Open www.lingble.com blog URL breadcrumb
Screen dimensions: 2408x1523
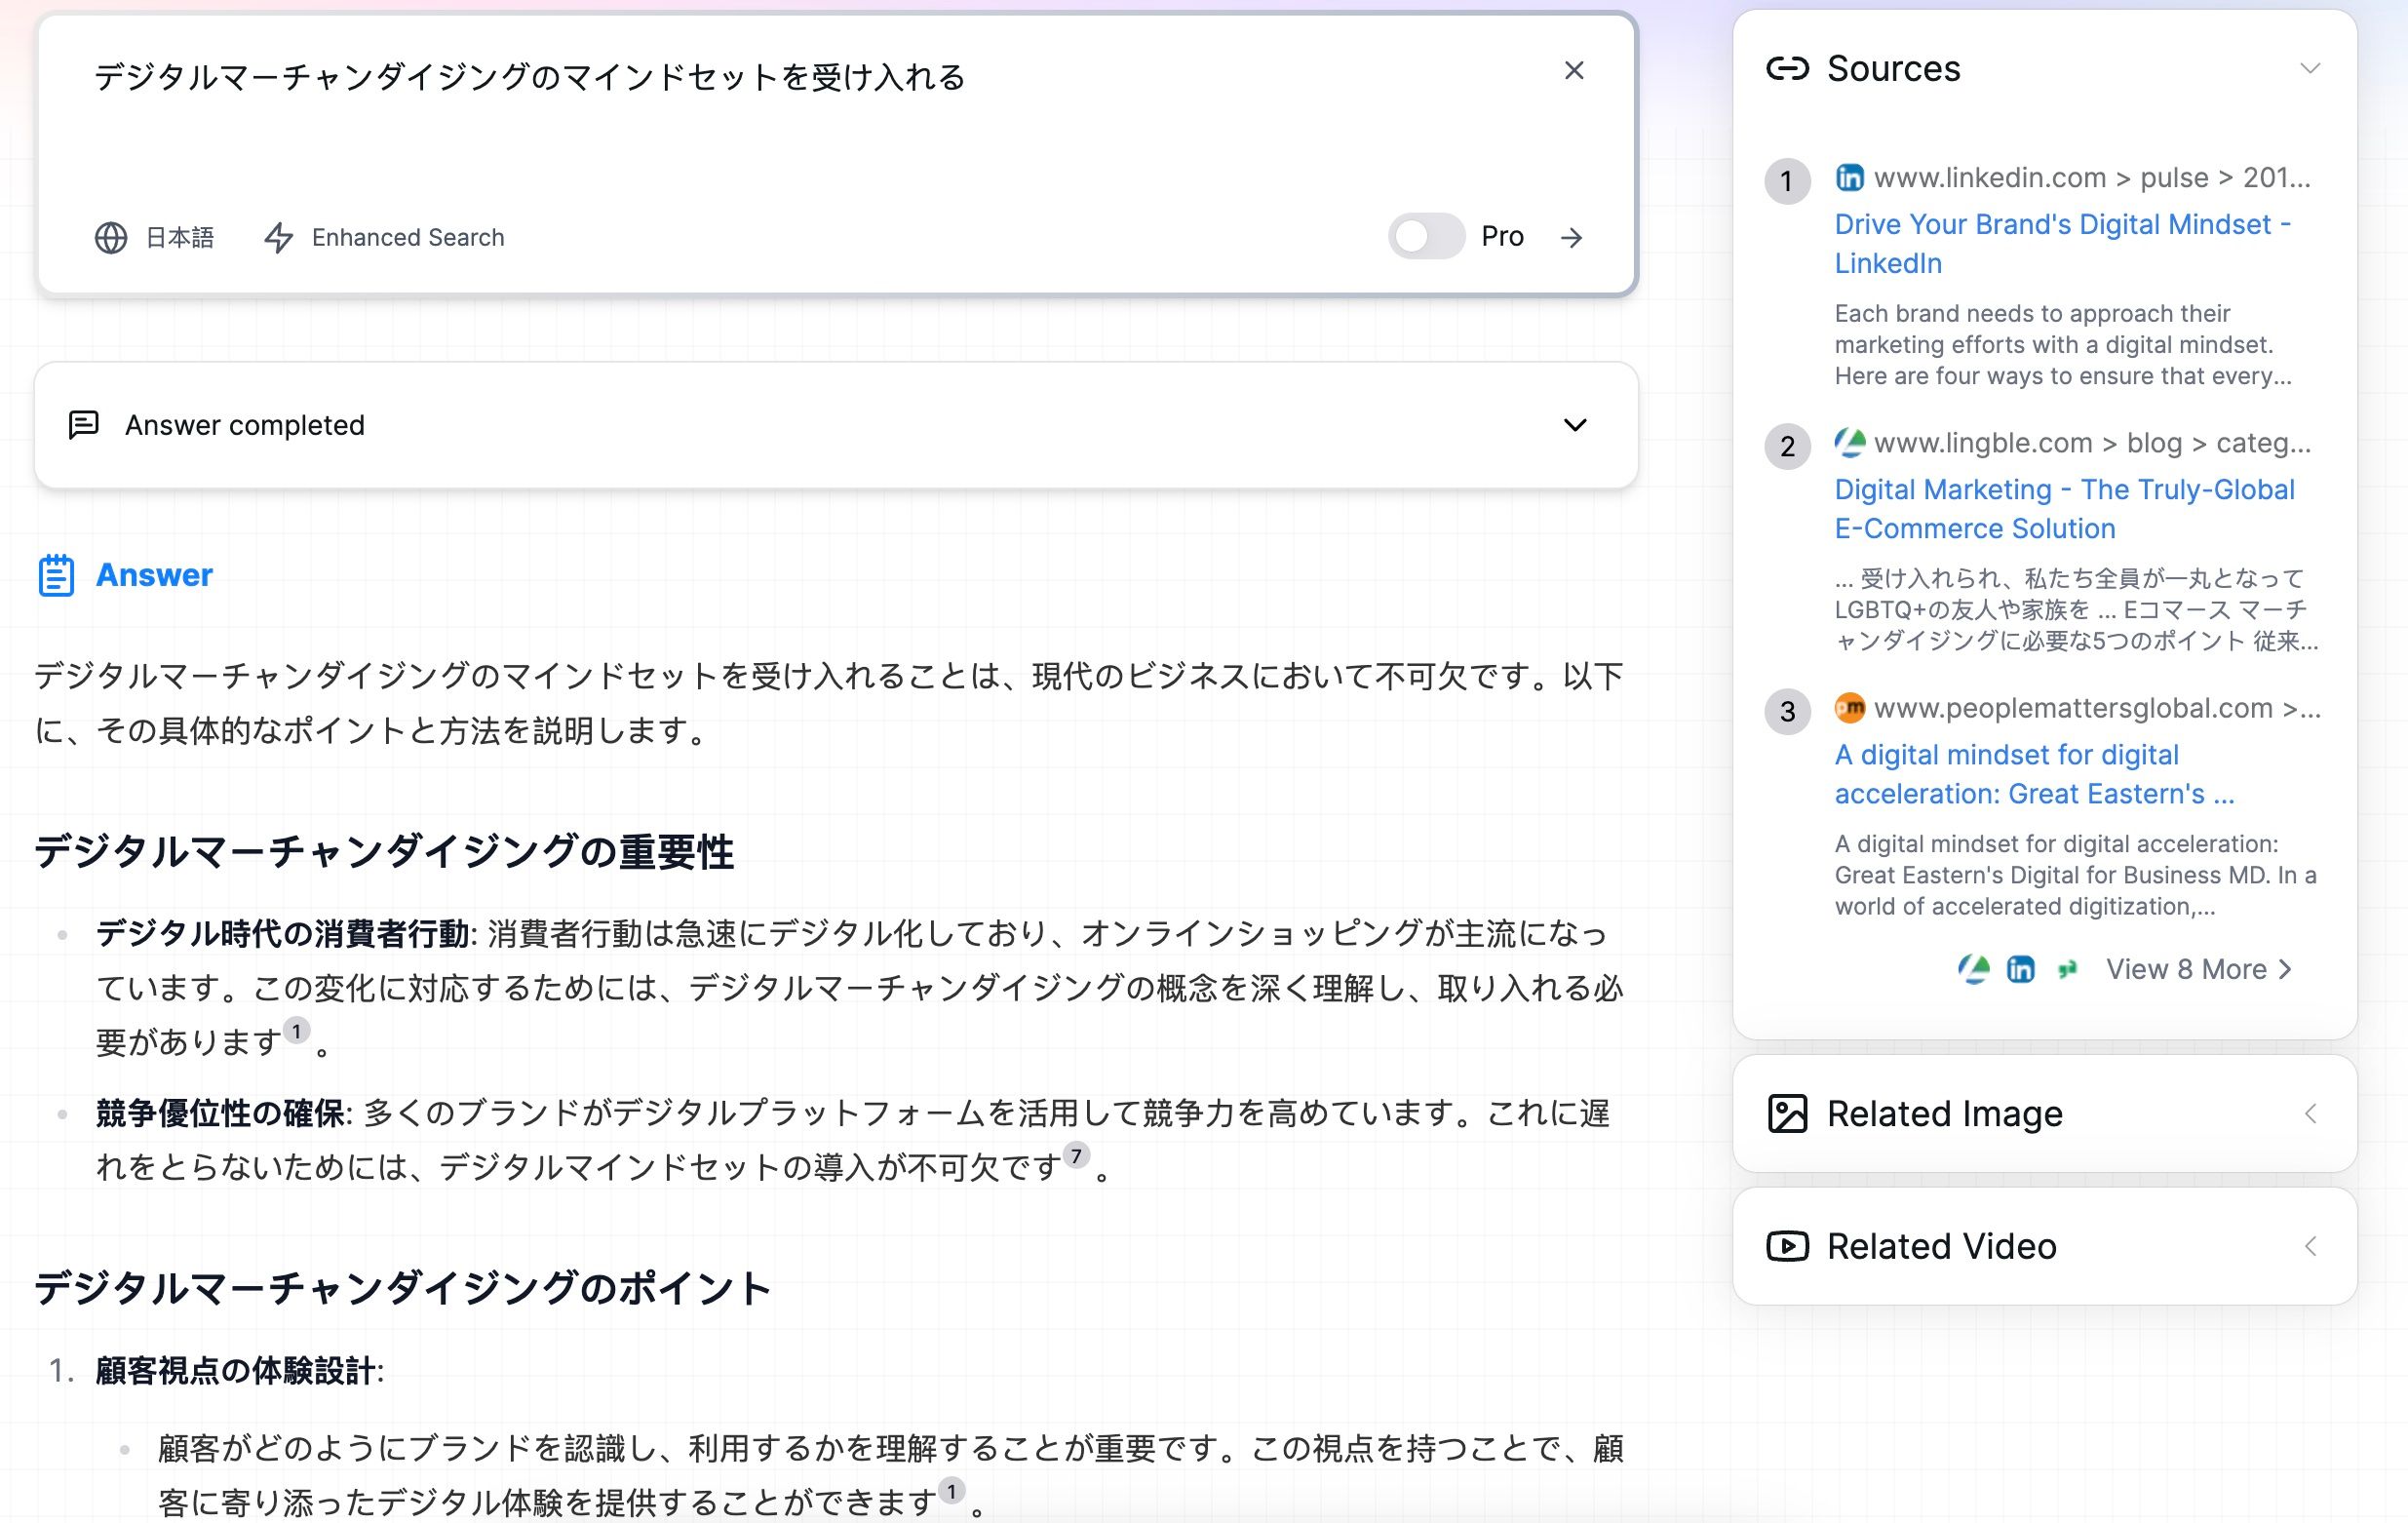[x=2092, y=443]
